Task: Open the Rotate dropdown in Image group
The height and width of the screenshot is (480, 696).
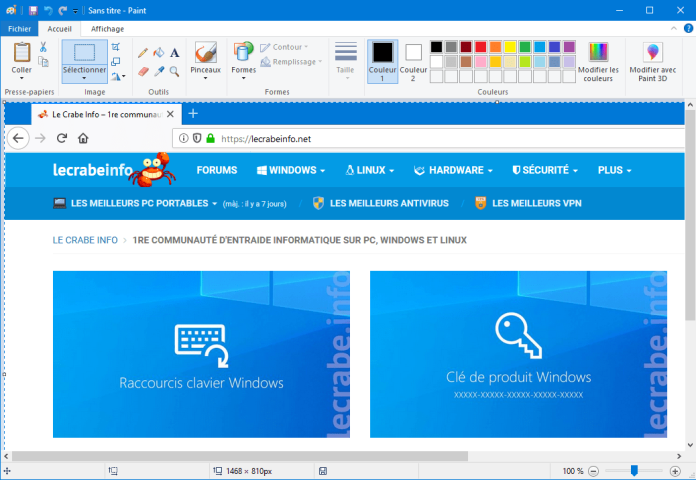Action: (118, 76)
